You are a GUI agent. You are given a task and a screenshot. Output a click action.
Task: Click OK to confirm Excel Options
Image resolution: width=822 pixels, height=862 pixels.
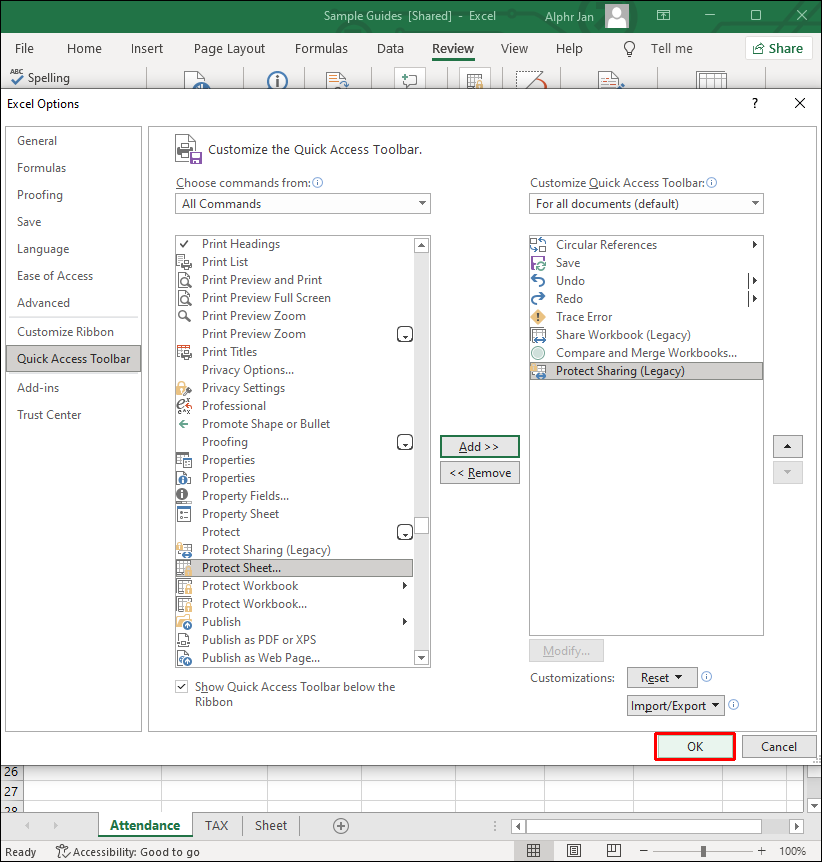click(x=695, y=747)
